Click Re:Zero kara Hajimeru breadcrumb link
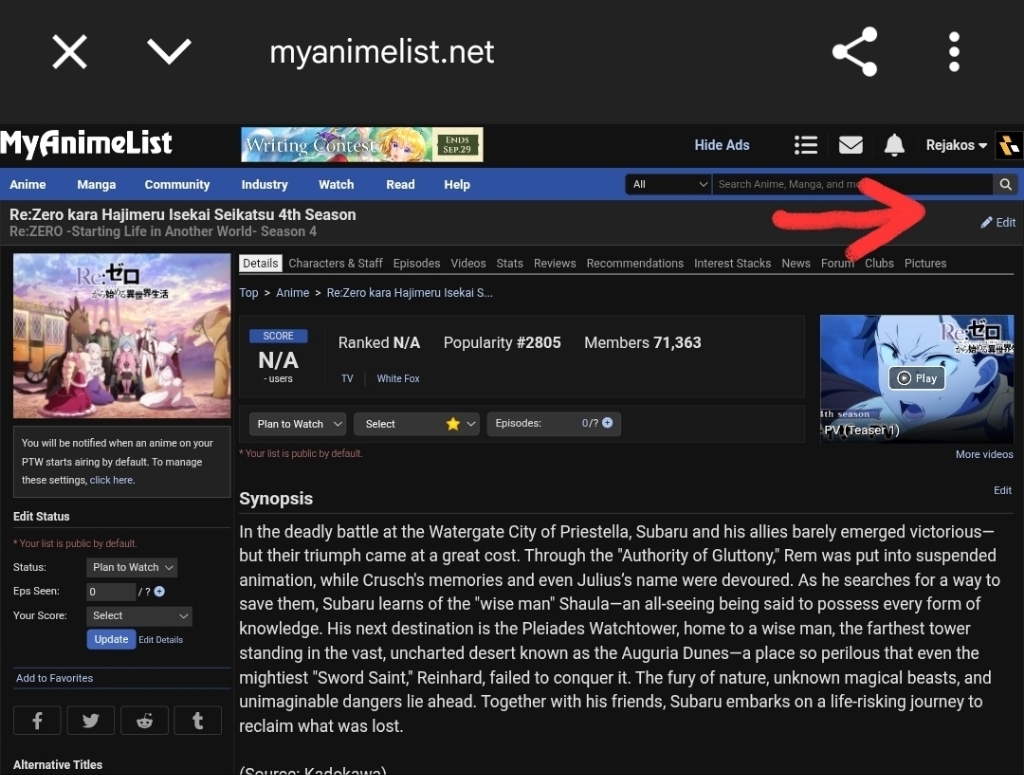 point(409,293)
